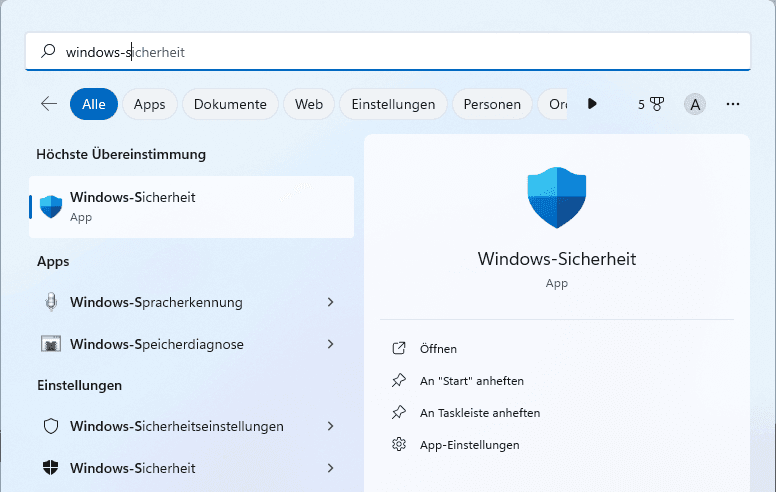
Task: Expand the Windows-Sicherheitseinstellungen chevron
Action: 330,426
